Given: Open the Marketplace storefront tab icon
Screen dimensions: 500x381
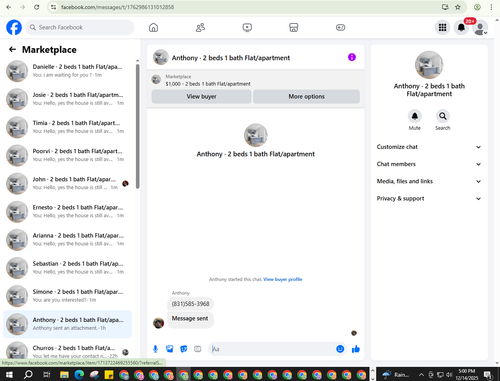Looking at the screenshot, I should click(294, 27).
